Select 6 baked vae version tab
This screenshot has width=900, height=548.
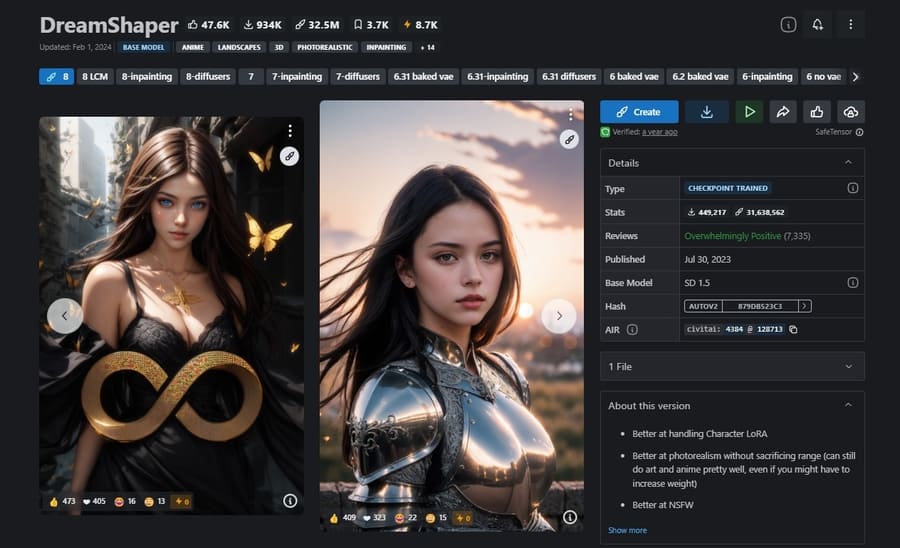click(634, 76)
